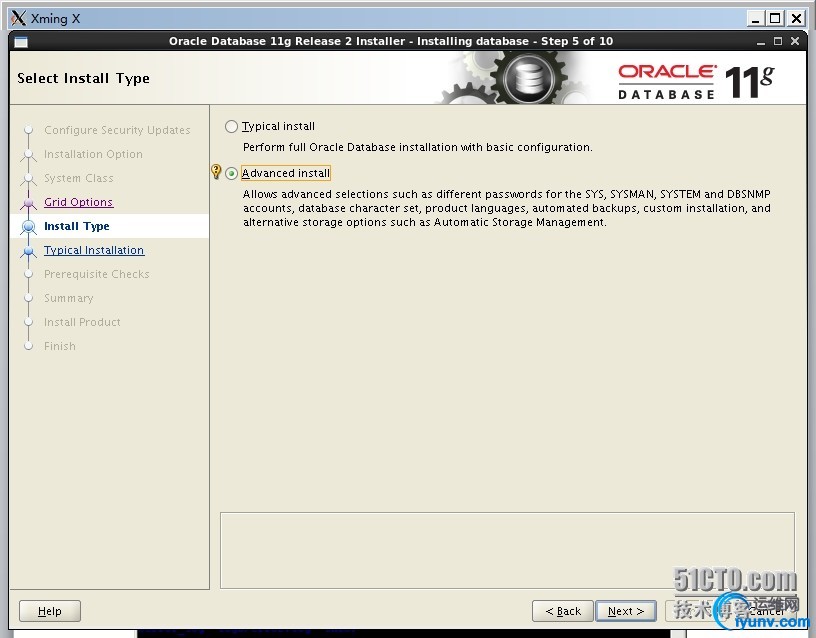
Task: Open the Grid Options step link
Action: [x=78, y=202]
